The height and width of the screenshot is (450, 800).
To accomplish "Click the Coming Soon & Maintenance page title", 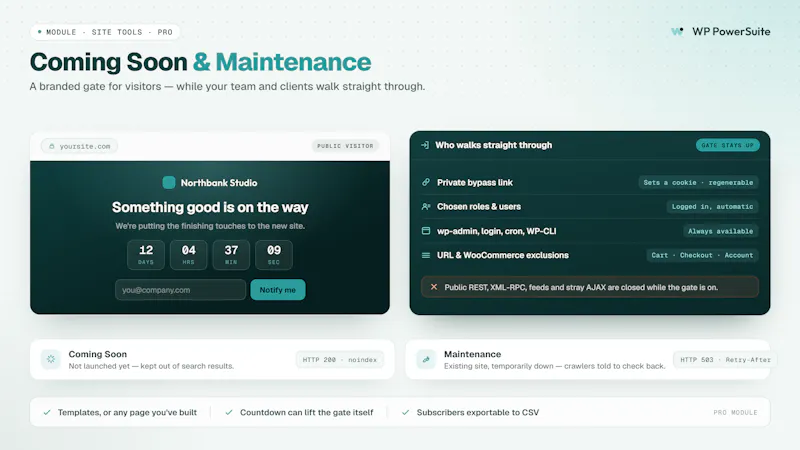I will pos(201,62).
